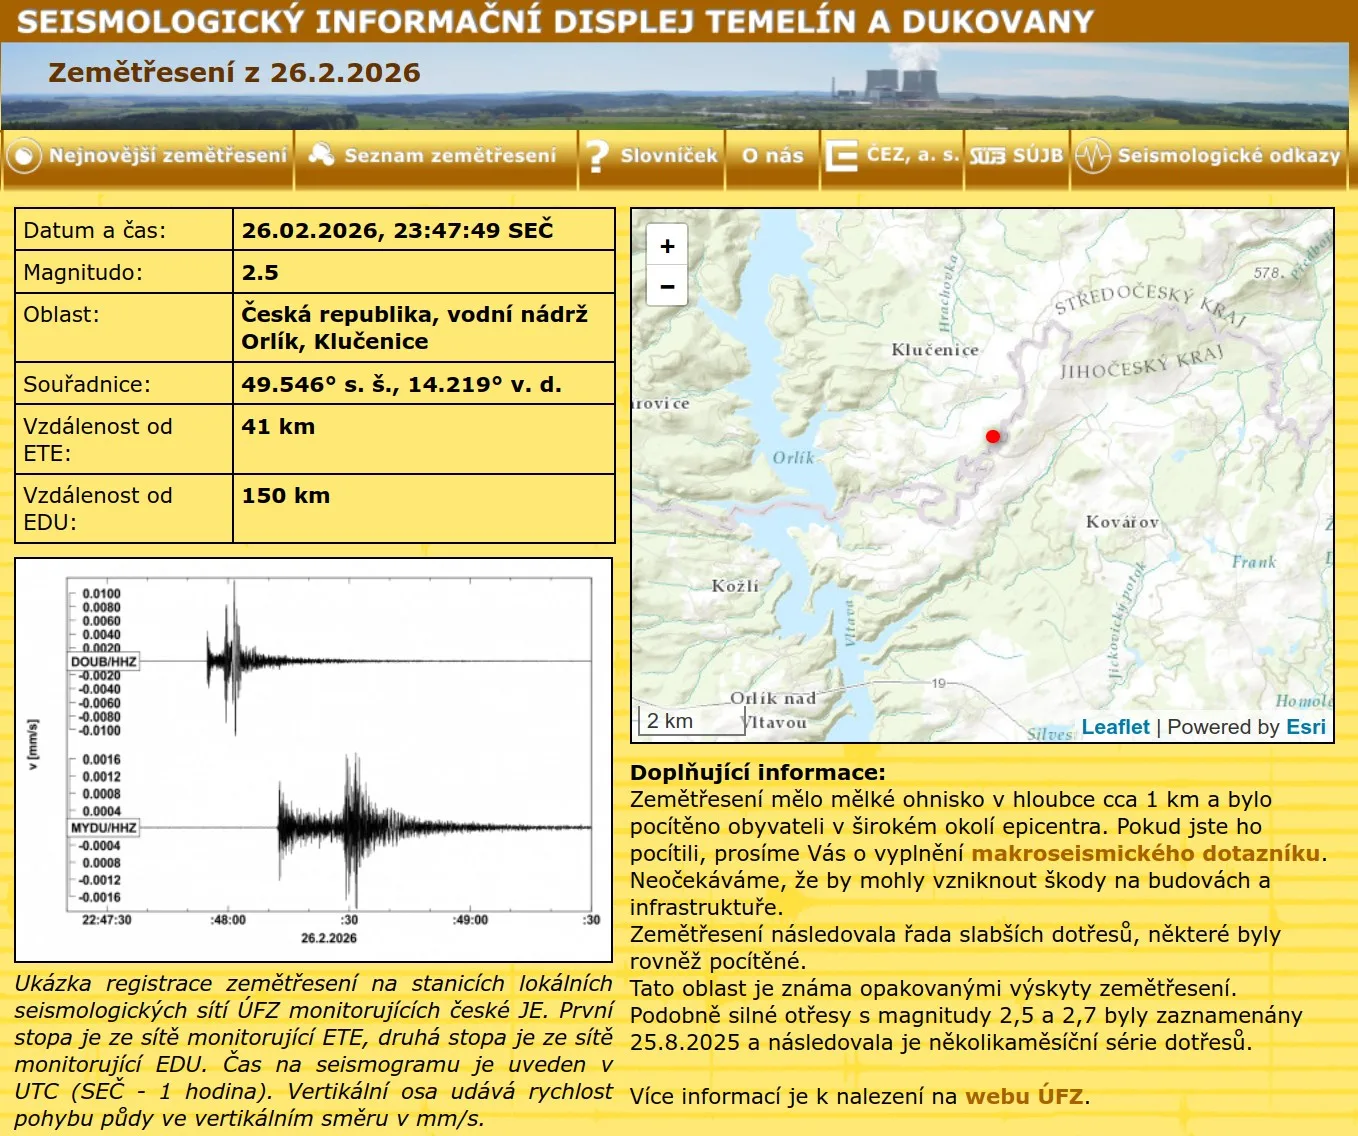
Task: Open Slovníček from the navigation bar
Action: tap(668, 156)
